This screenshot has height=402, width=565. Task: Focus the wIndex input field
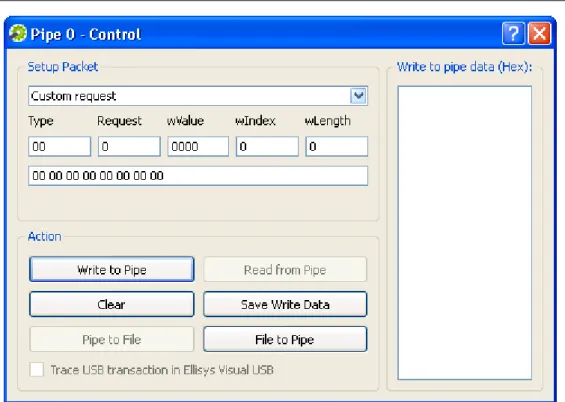[267, 146]
